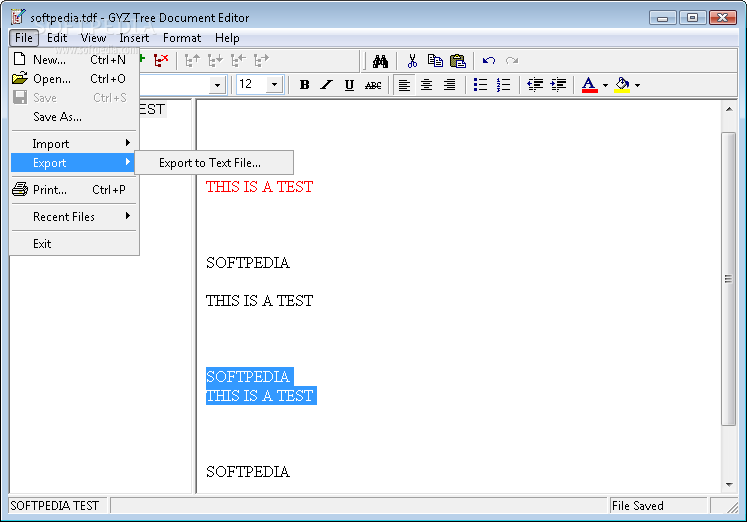
Task: Open the highlight color dropdown arrow
Action: pyautogui.click(x=637, y=86)
